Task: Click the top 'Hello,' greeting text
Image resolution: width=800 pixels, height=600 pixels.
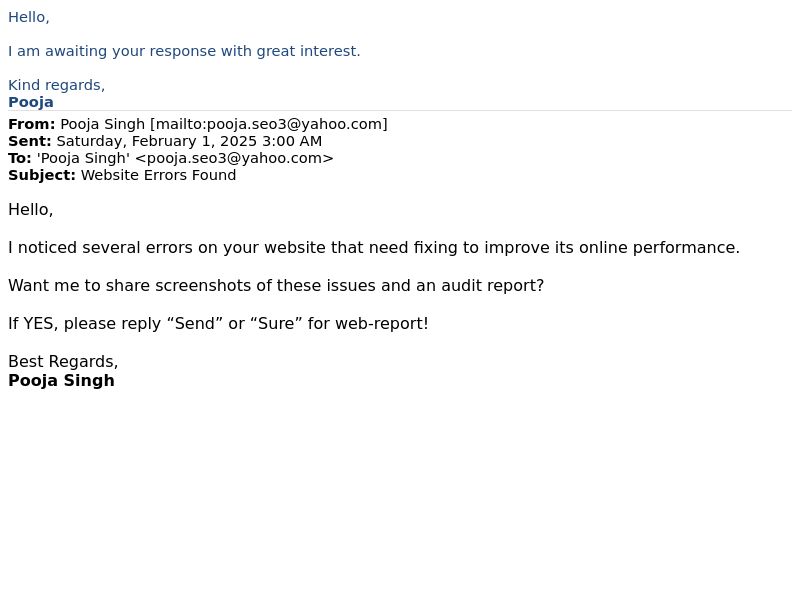Action: (x=29, y=17)
